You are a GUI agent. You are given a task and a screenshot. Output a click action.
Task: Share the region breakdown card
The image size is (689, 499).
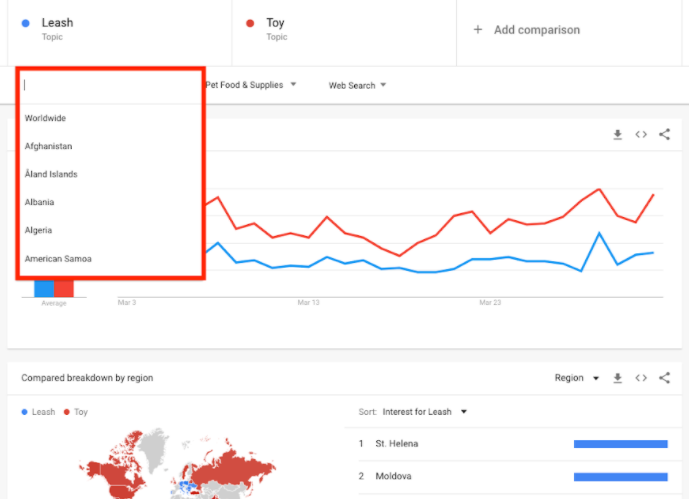(664, 378)
